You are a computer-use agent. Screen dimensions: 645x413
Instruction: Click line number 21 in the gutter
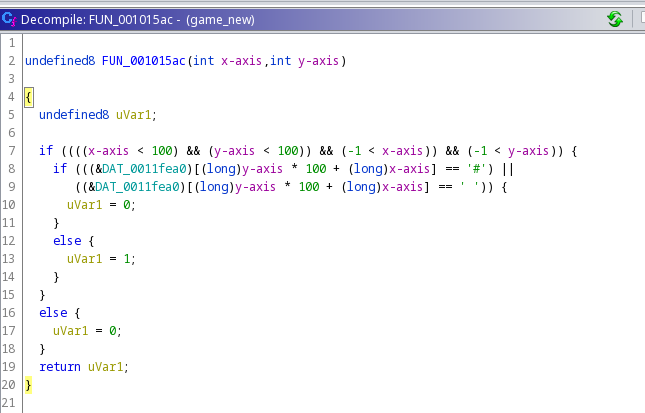[x=9, y=402]
